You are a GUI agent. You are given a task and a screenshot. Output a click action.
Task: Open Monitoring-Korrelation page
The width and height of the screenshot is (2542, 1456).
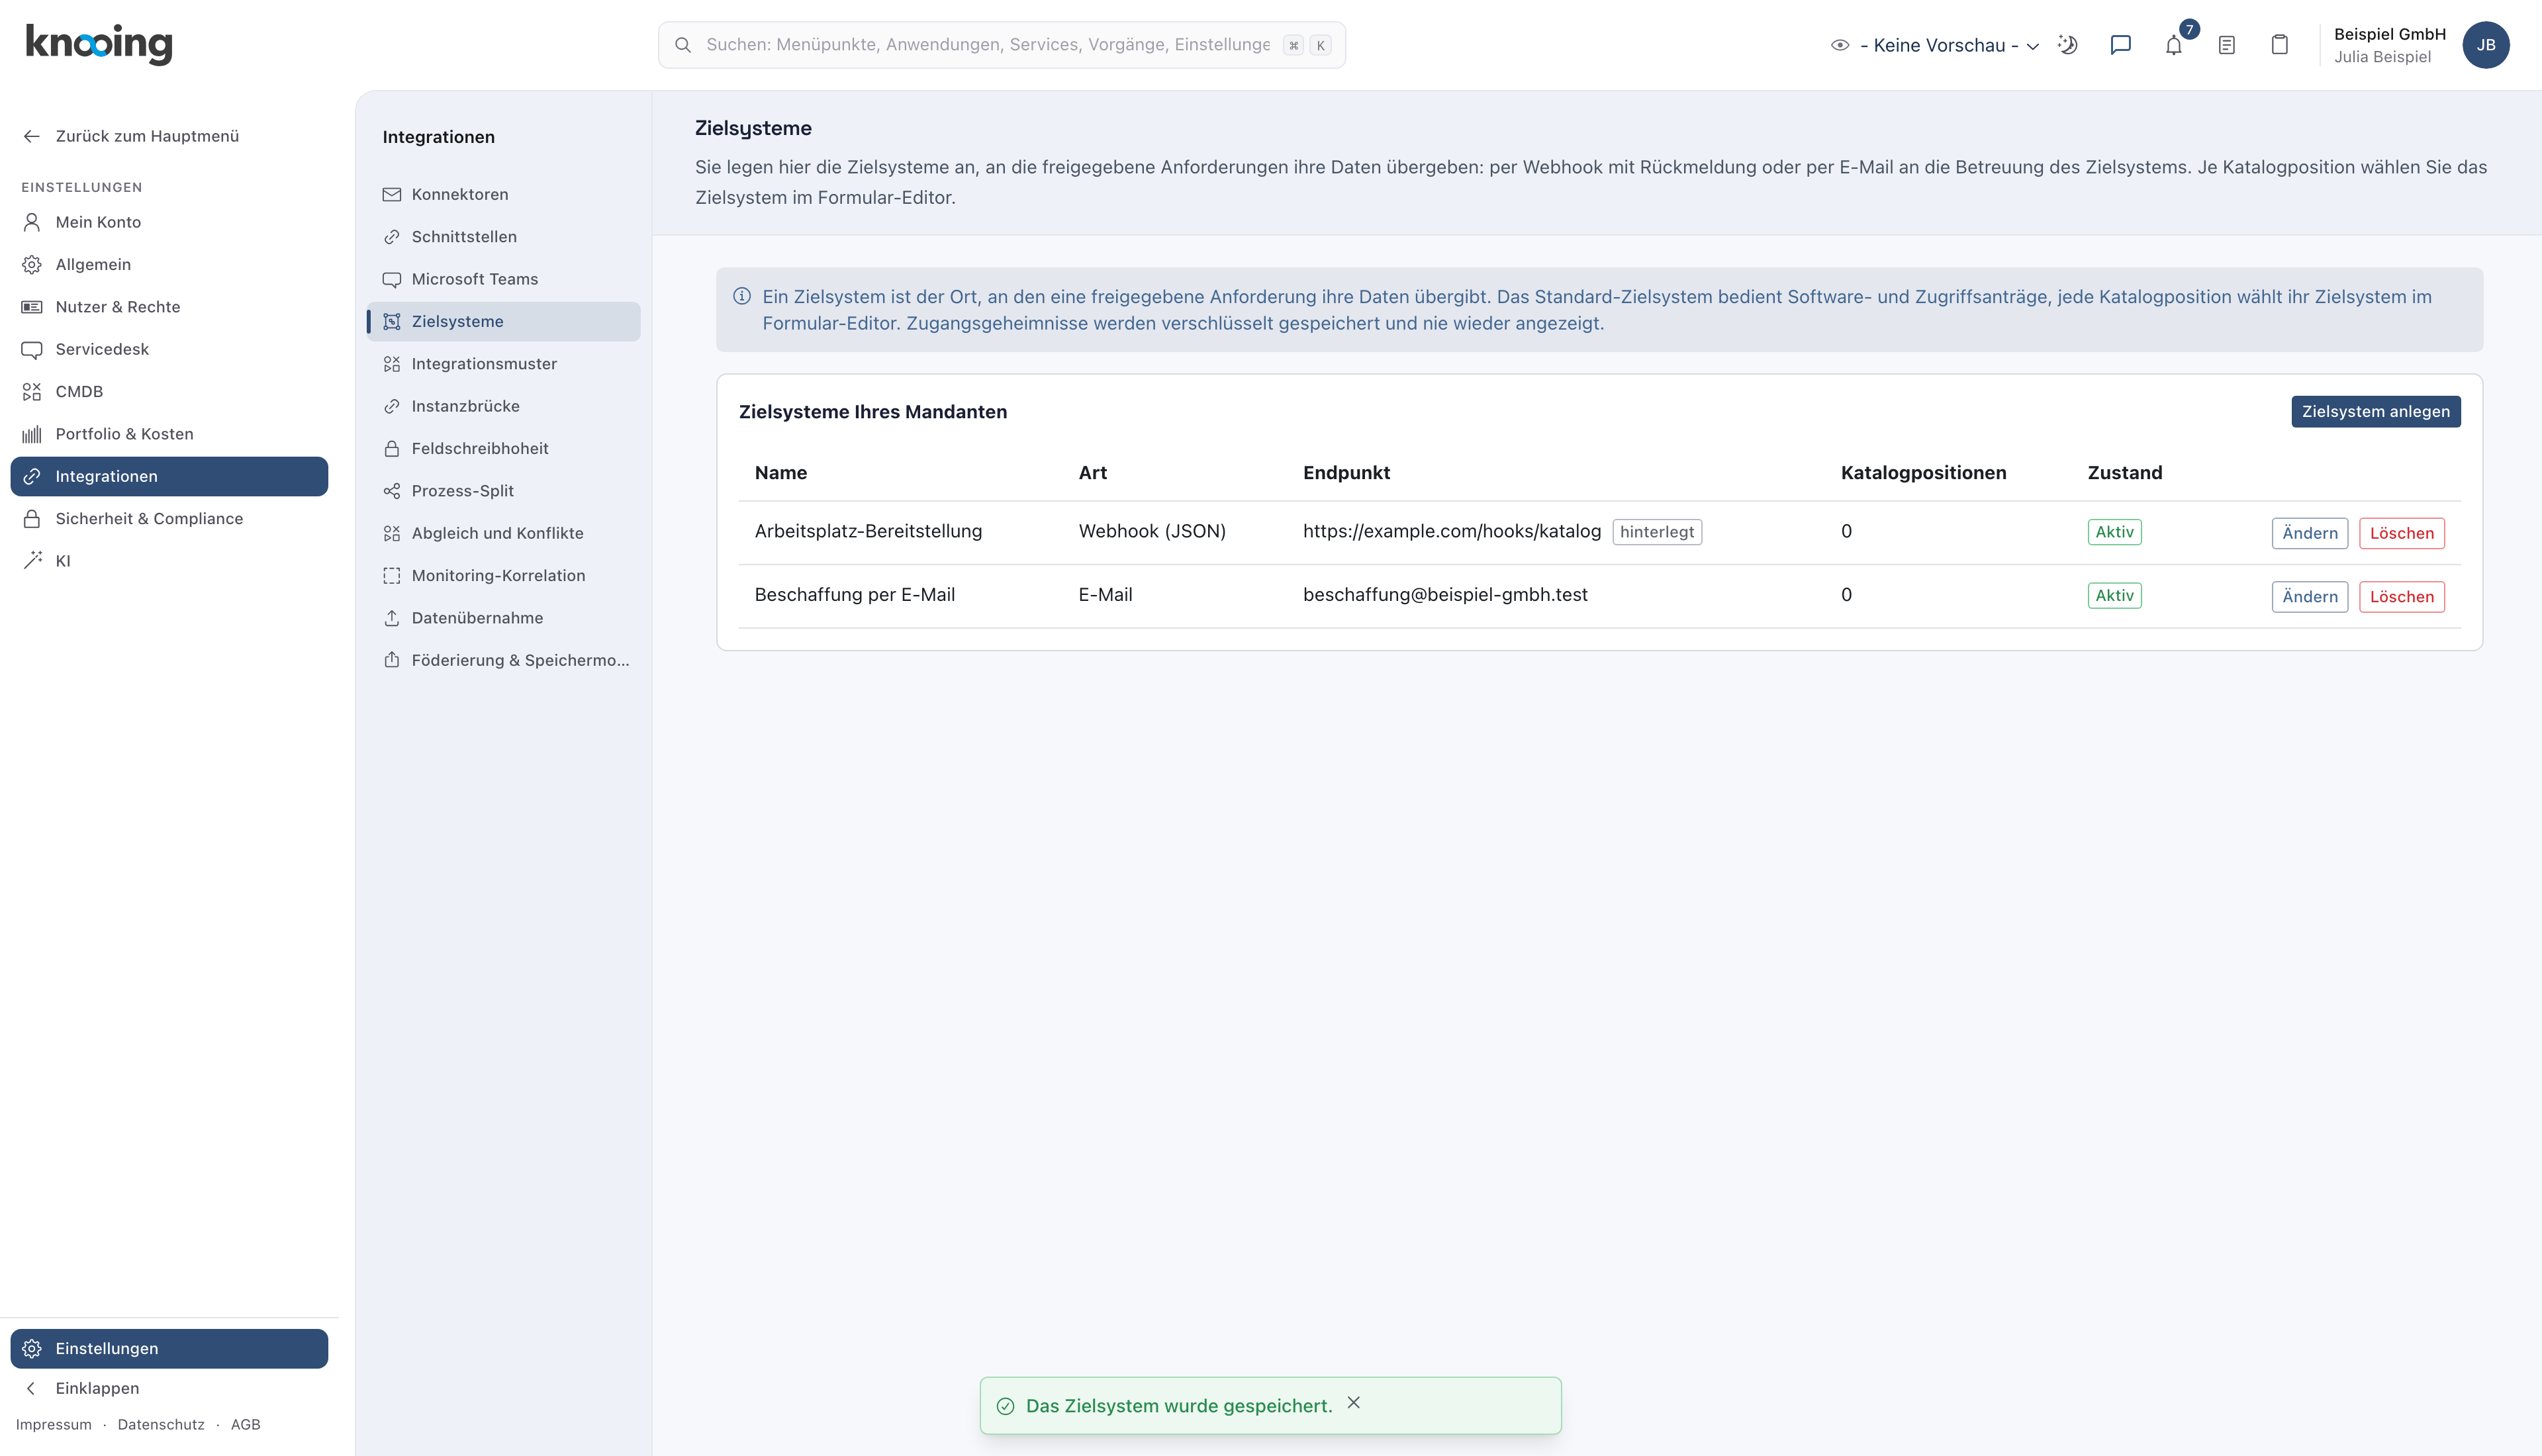(x=504, y=576)
